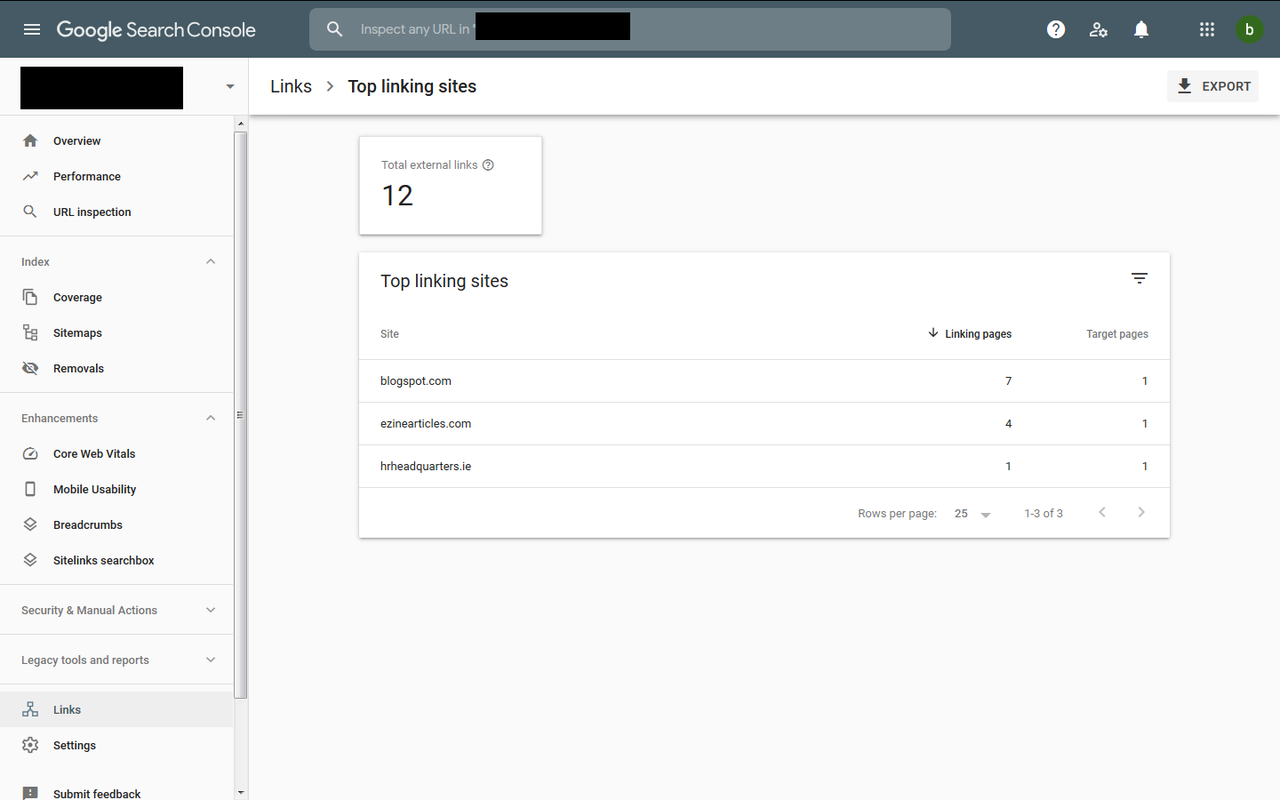Click the Total external links info icon
Screen dimensions: 1280x800
click(488, 165)
